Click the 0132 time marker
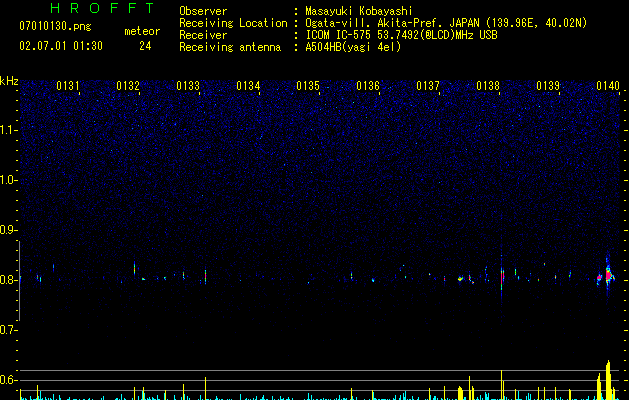 pyautogui.click(x=128, y=85)
